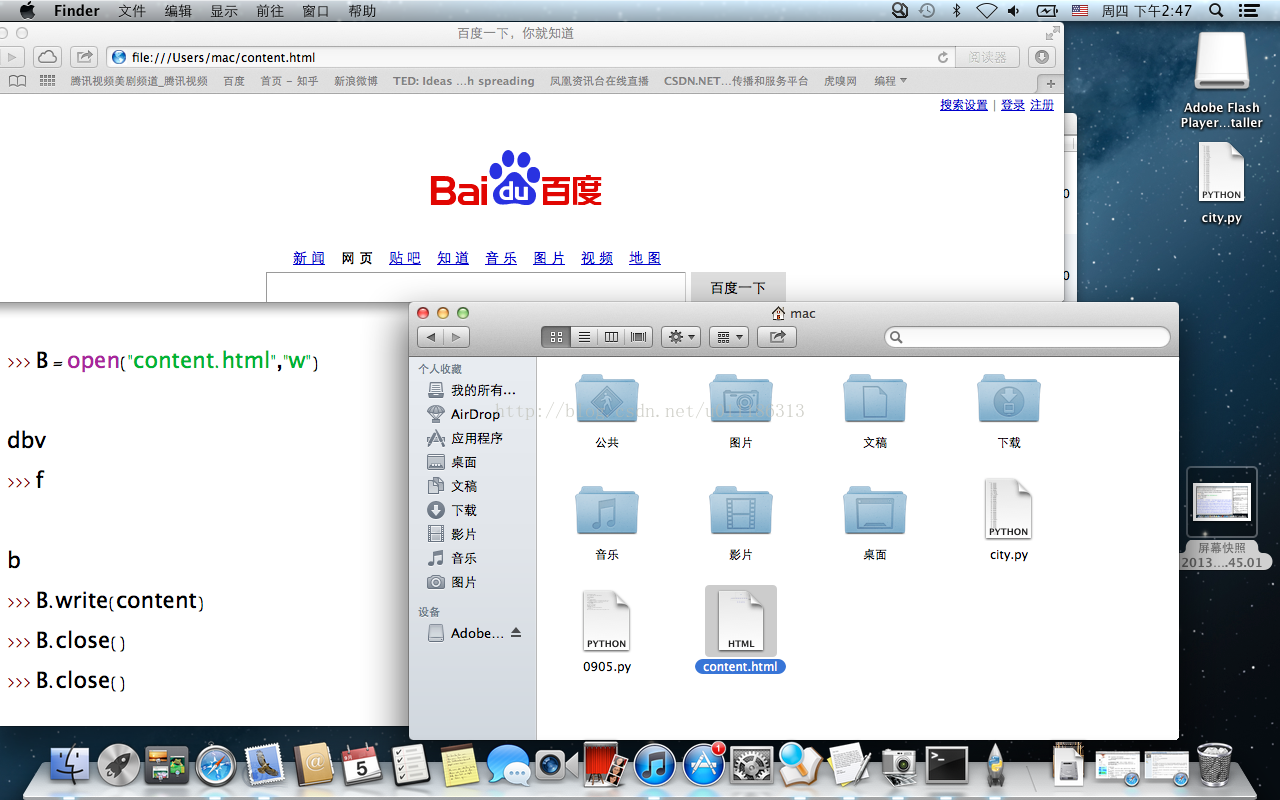Click the Bluetooth icon in menu bar

click(956, 11)
